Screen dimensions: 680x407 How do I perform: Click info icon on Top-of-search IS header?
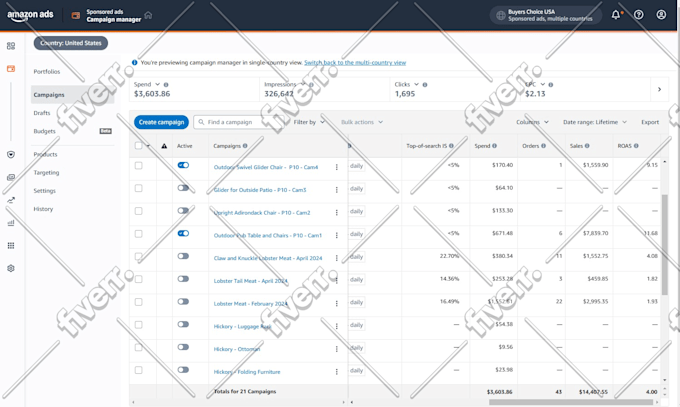coord(451,146)
